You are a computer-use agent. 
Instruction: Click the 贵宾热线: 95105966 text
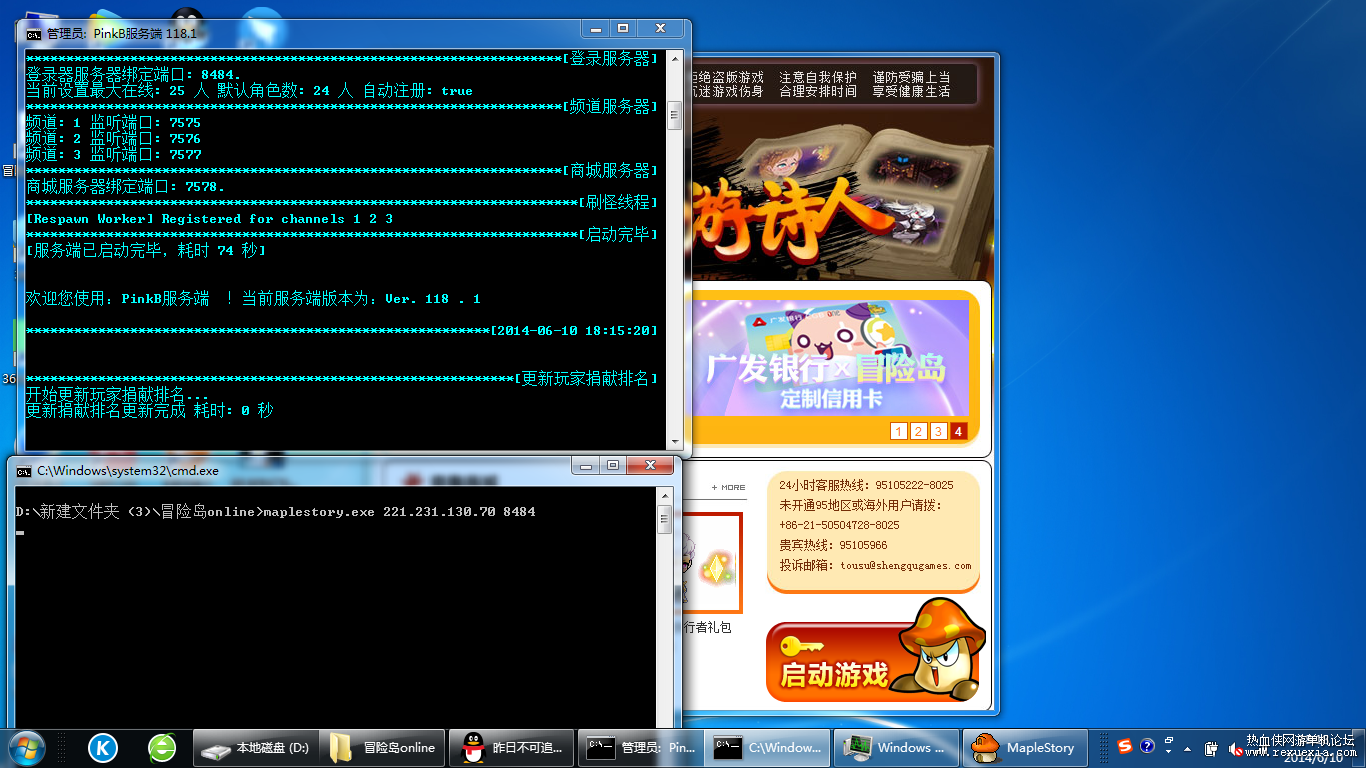tap(833, 545)
